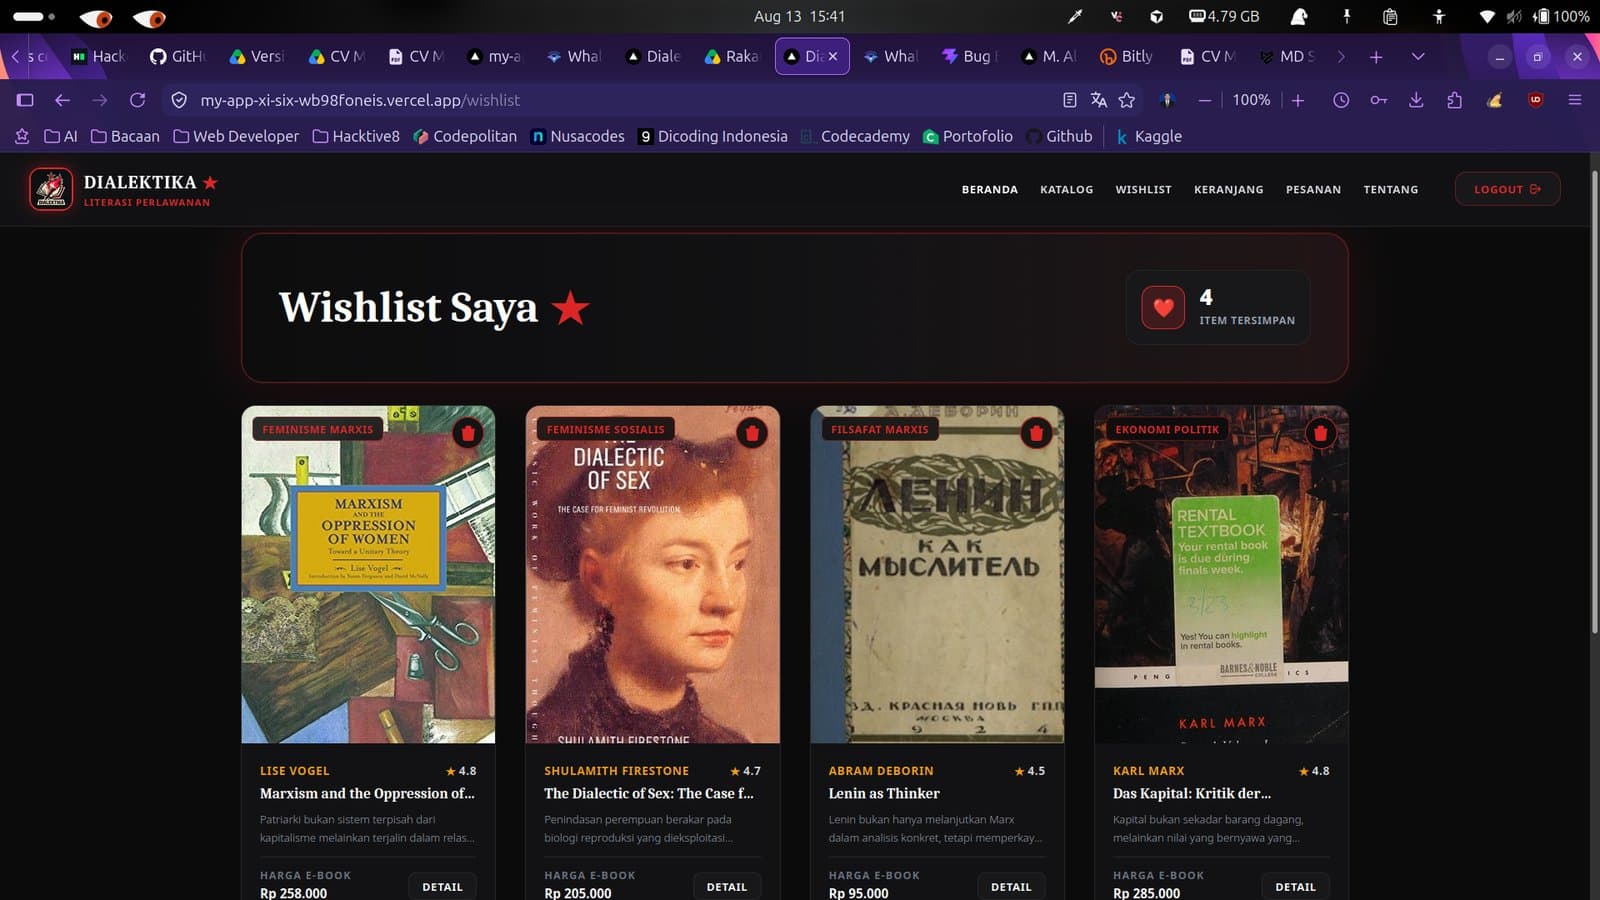Go back with the browser back arrow
The width and height of the screenshot is (1600, 900).
(x=62, y=100)
